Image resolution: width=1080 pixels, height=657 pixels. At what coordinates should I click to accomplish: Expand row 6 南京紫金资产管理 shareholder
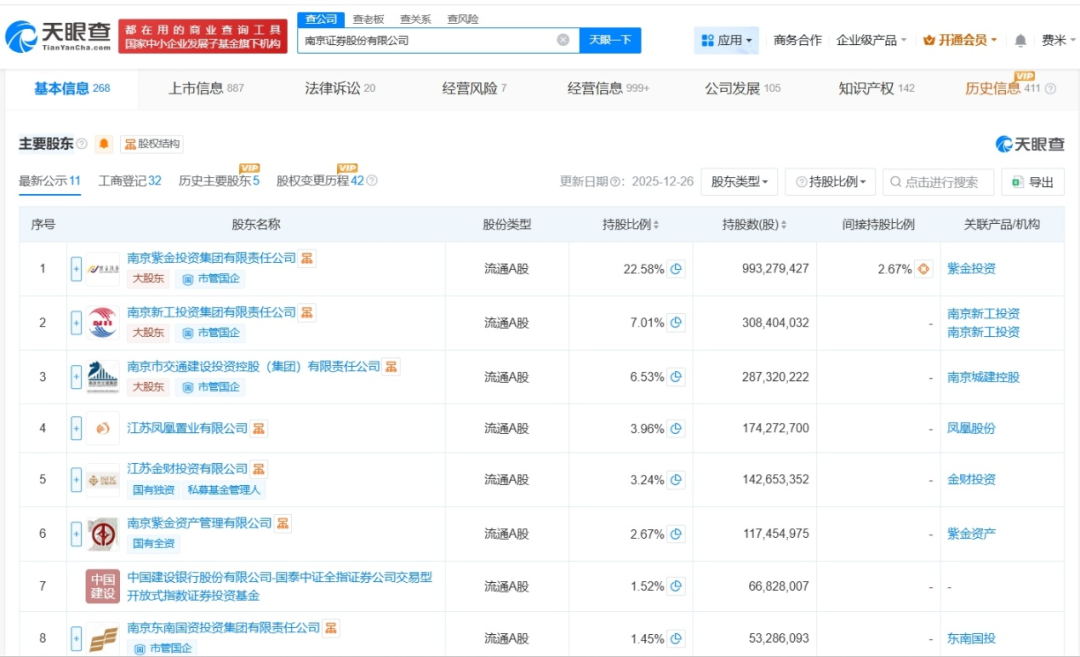[76, 534]
